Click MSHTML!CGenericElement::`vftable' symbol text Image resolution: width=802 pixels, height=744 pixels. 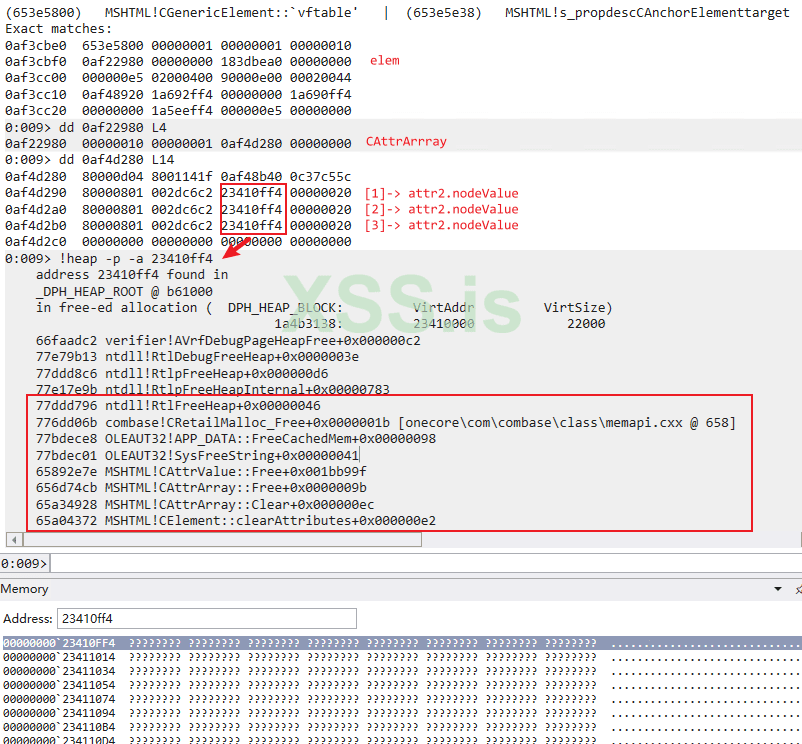pos(231,12)
